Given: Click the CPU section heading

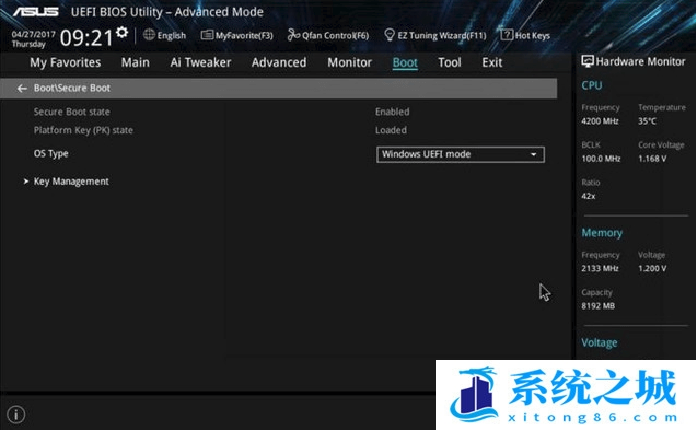Looking at the screenshot, I should pyautogui.click(x=592, y=86).
